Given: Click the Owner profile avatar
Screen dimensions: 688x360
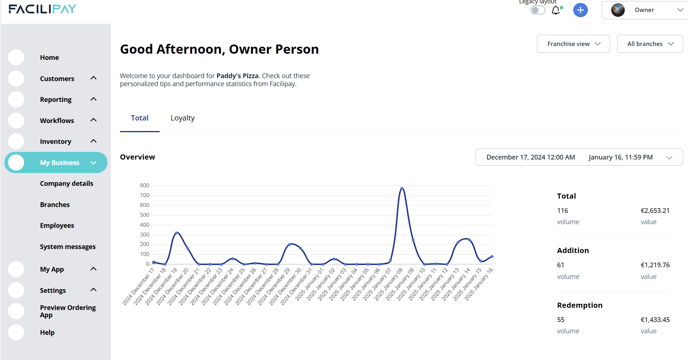Looking at the screenshot, I should click(618, 10).
